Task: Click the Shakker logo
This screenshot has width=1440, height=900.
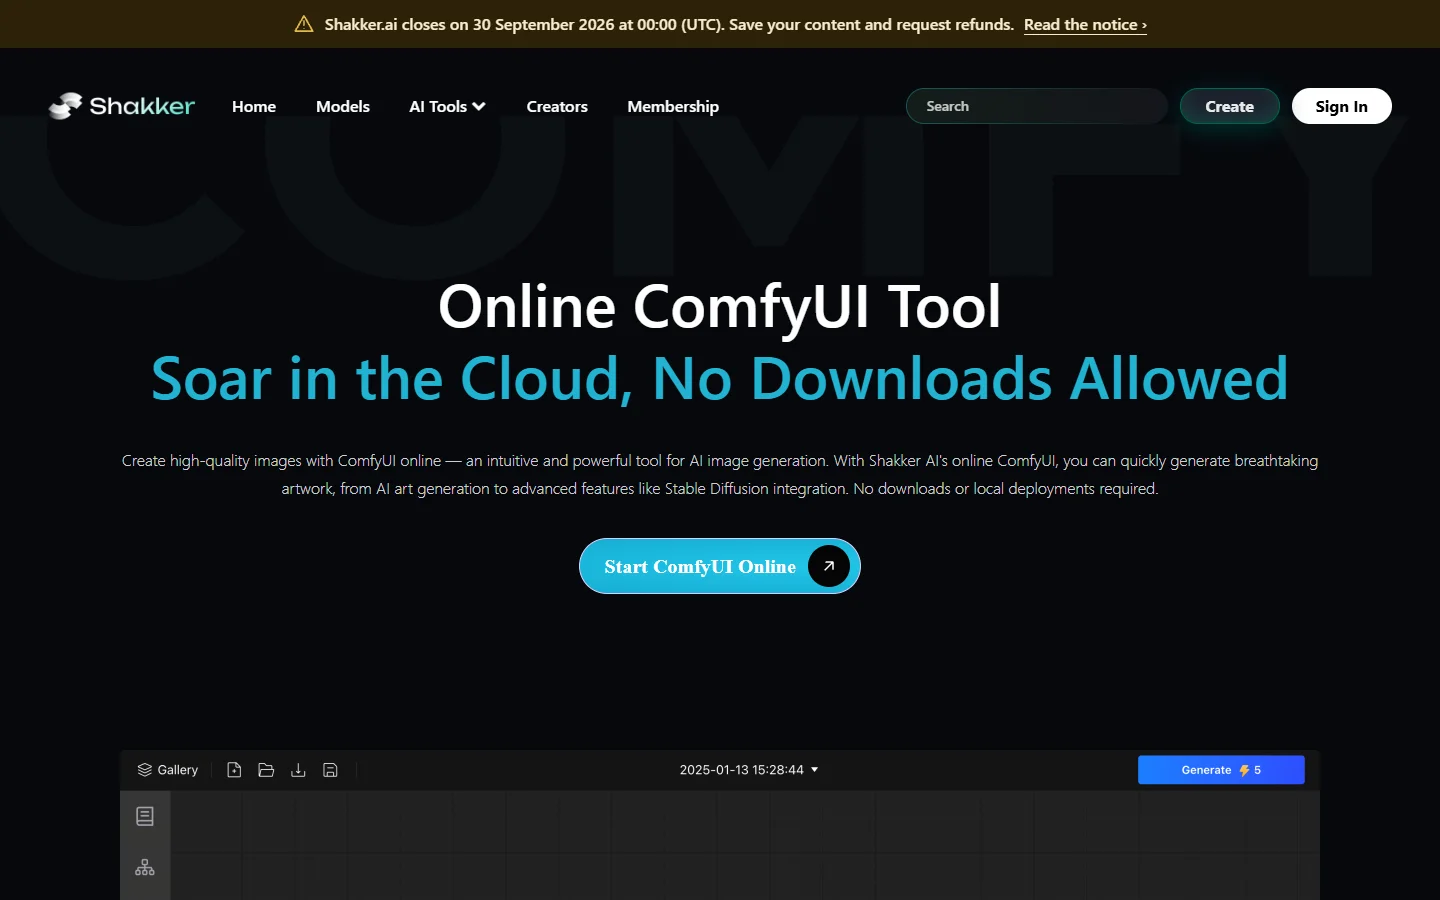Action: pyautogui.click(x=122, y=106)
